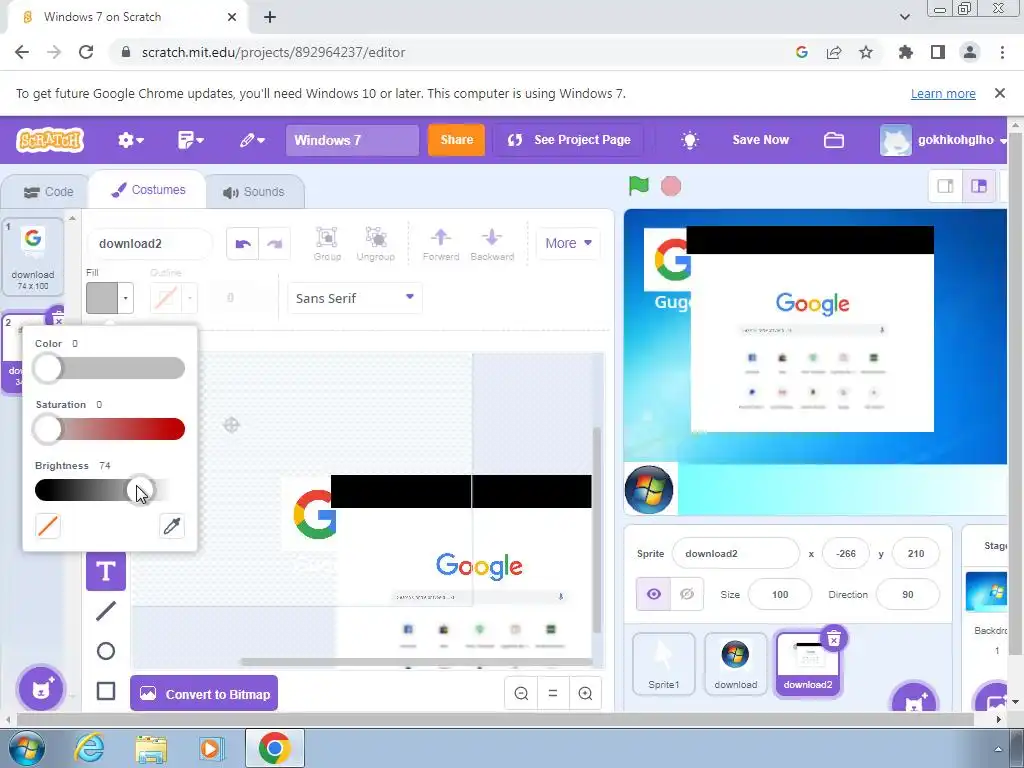The width and height of the screenshot is (1024, 768).
Task: Switch to large stage layout
Action: click(x=978, y=186)
